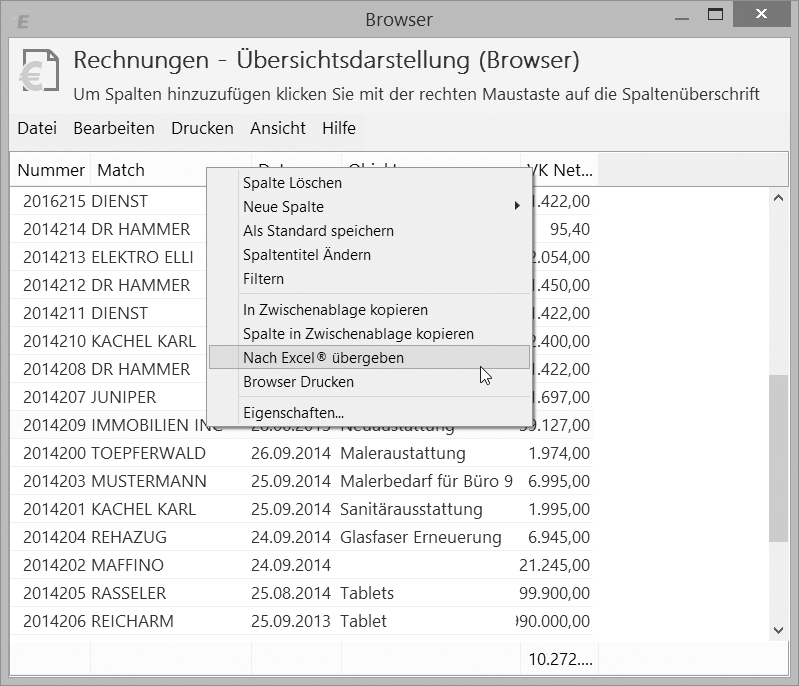799x686 pixels.
Task: Open the Drucken menu
Action: coord(202,128)
